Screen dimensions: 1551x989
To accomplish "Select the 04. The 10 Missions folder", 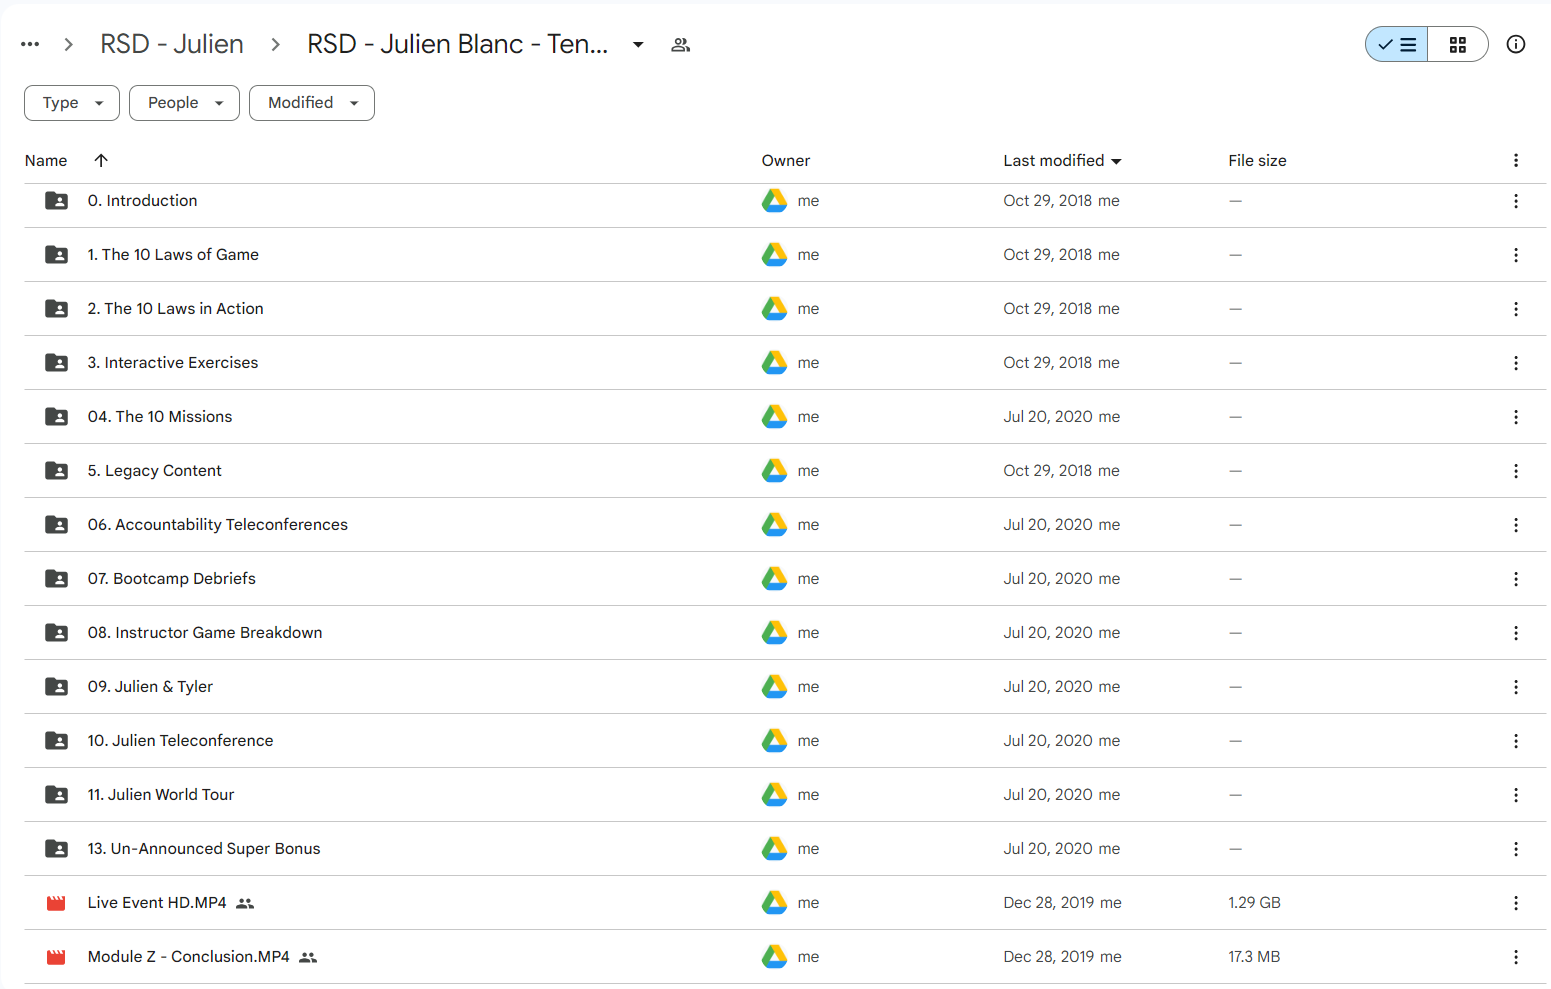I will (160, 417).
